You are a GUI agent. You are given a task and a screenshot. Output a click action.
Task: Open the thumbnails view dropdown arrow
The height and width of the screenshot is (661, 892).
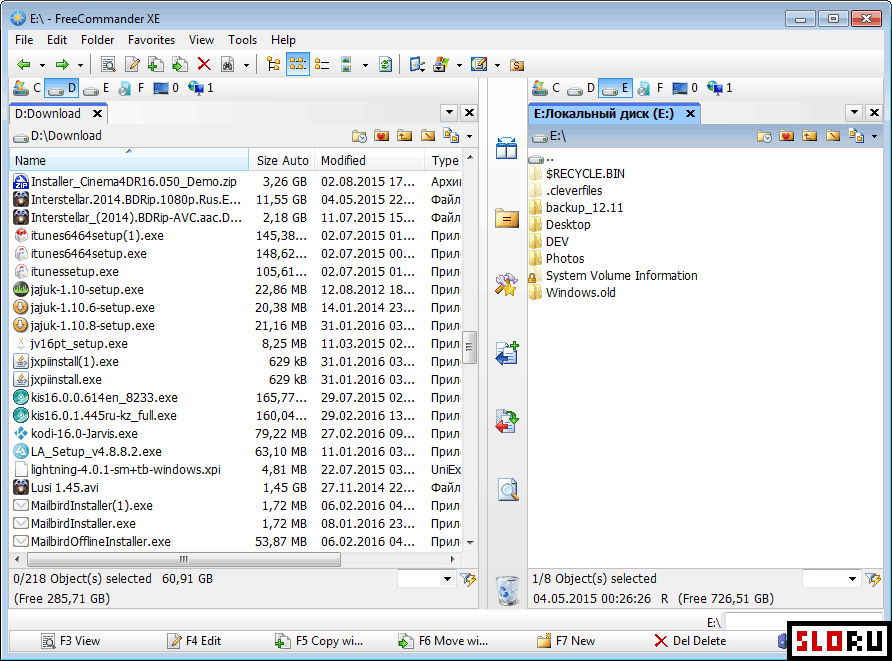tap(365, 65)
